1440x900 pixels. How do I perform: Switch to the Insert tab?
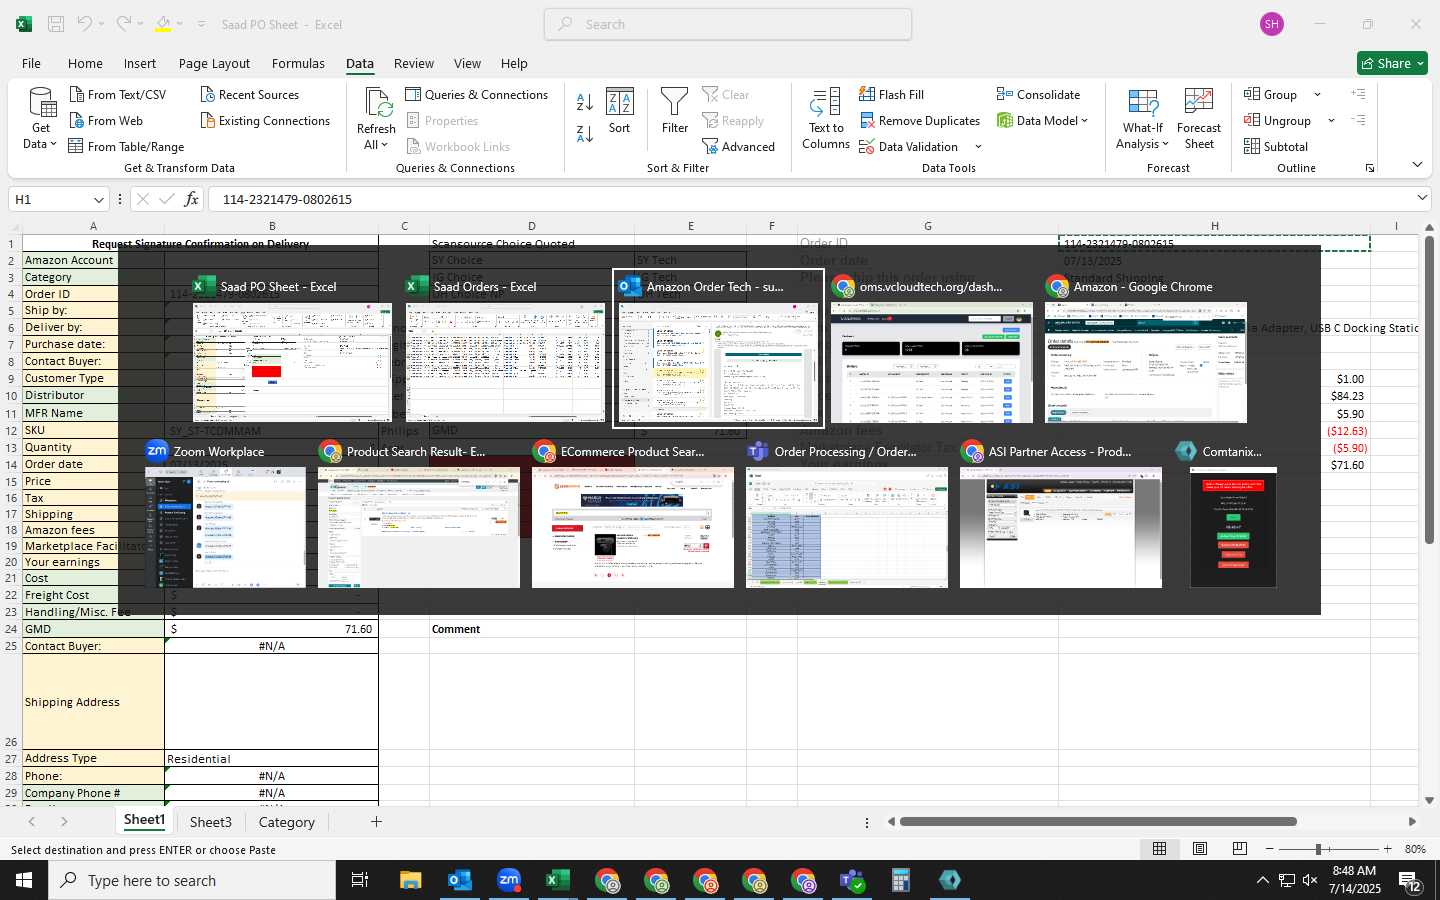pyautogui.click(x=140, y=63)
